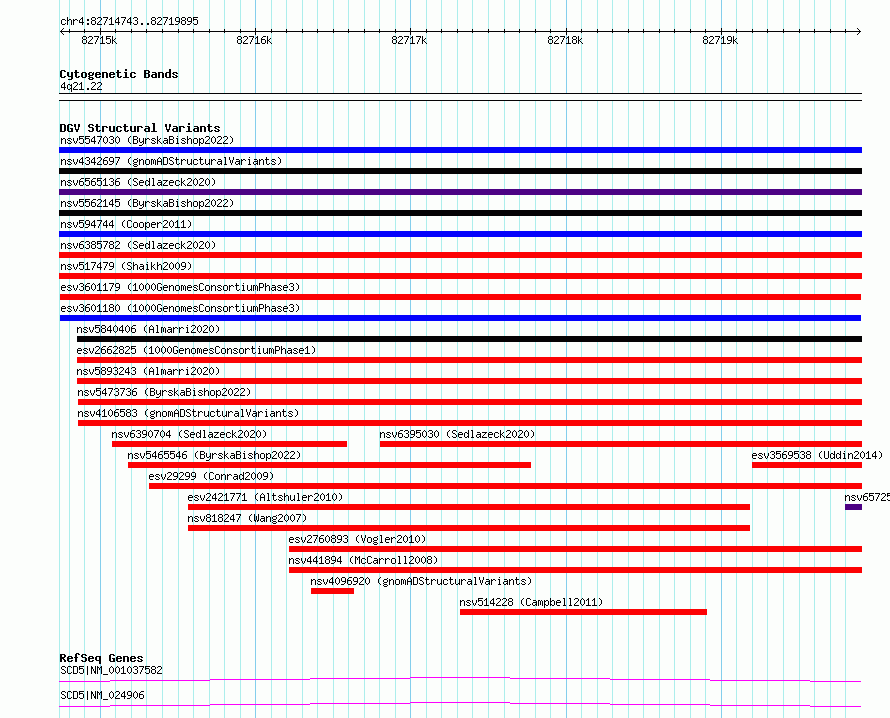Click the blue bar under esv3601180
This screenshot has width=890, height=718.
tap(460, 318)
